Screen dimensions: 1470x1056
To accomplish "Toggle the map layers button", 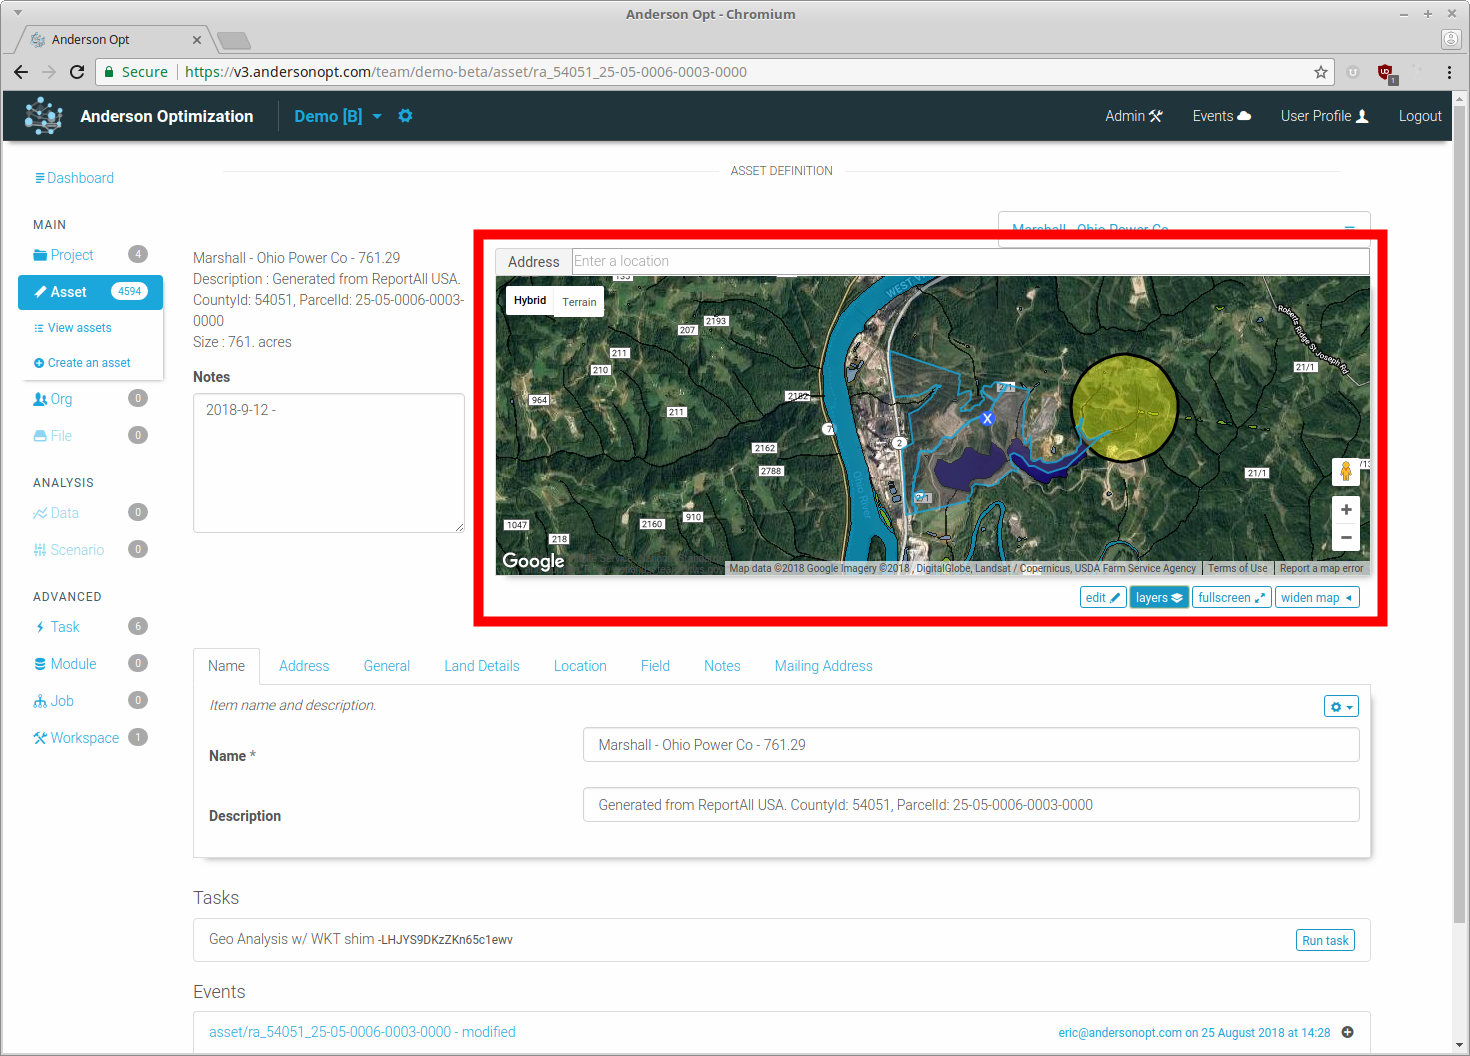I will click(x=1159, y=598).
